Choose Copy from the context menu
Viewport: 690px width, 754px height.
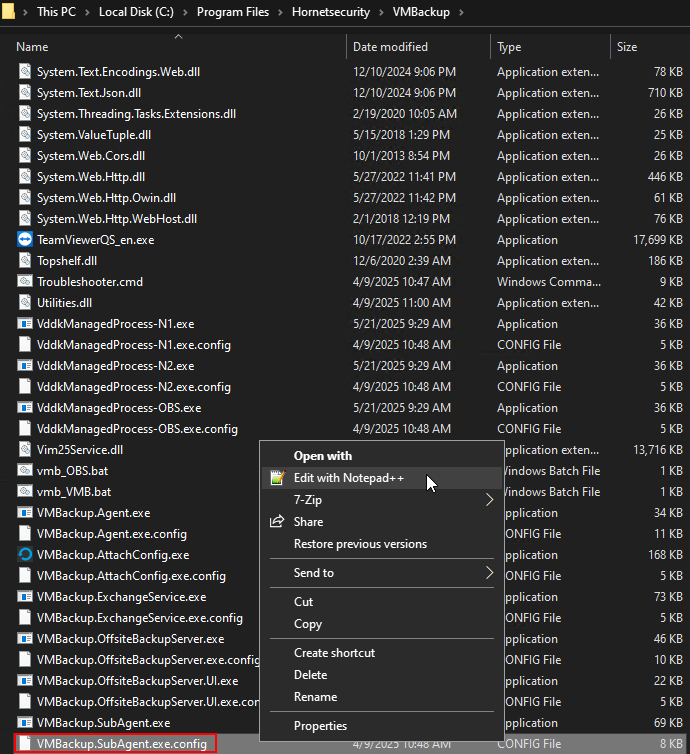tap(382, 623)
